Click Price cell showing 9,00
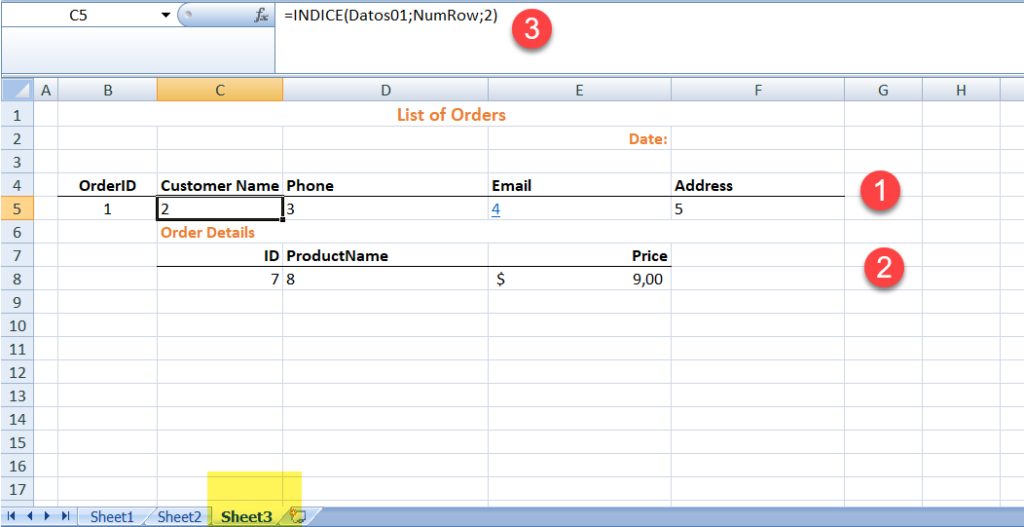 (x=579, y=279)
